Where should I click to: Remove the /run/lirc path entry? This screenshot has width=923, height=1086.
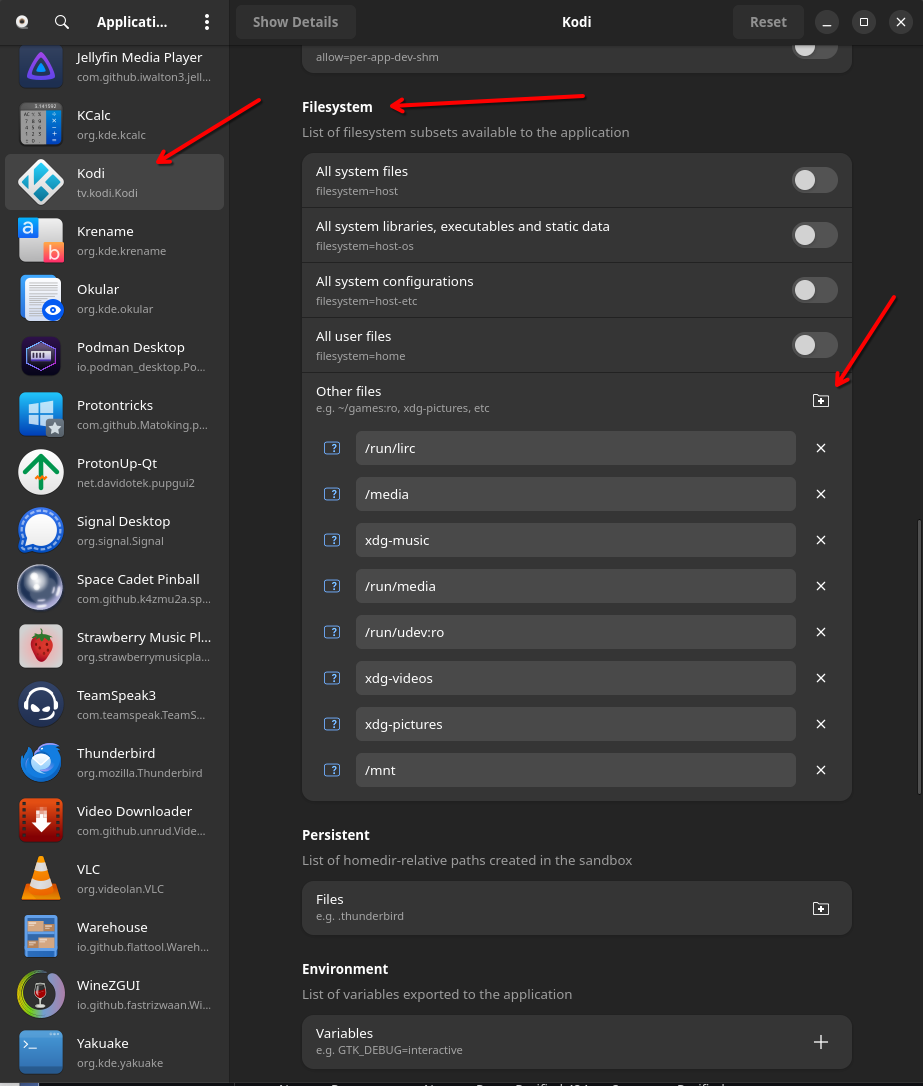[821, 448]
